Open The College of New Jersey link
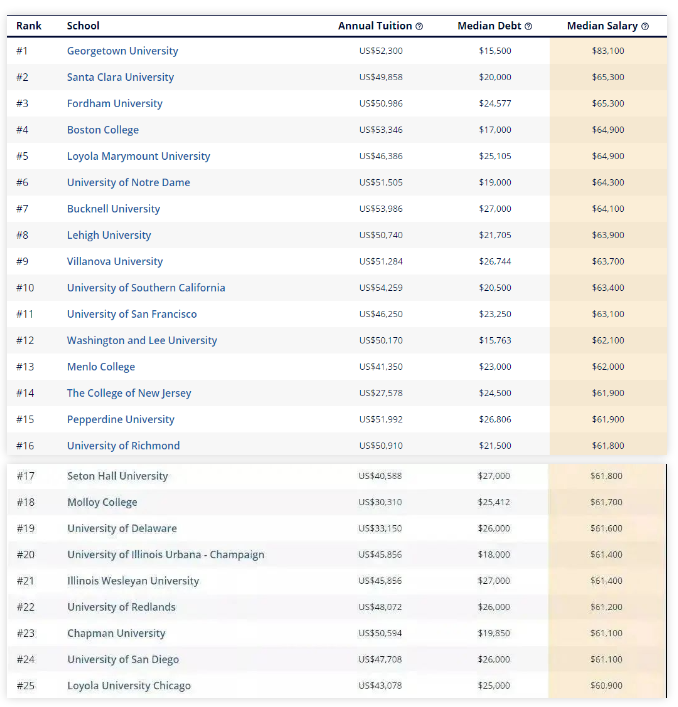Screen dimensions: 678x707 pos(129,393)
